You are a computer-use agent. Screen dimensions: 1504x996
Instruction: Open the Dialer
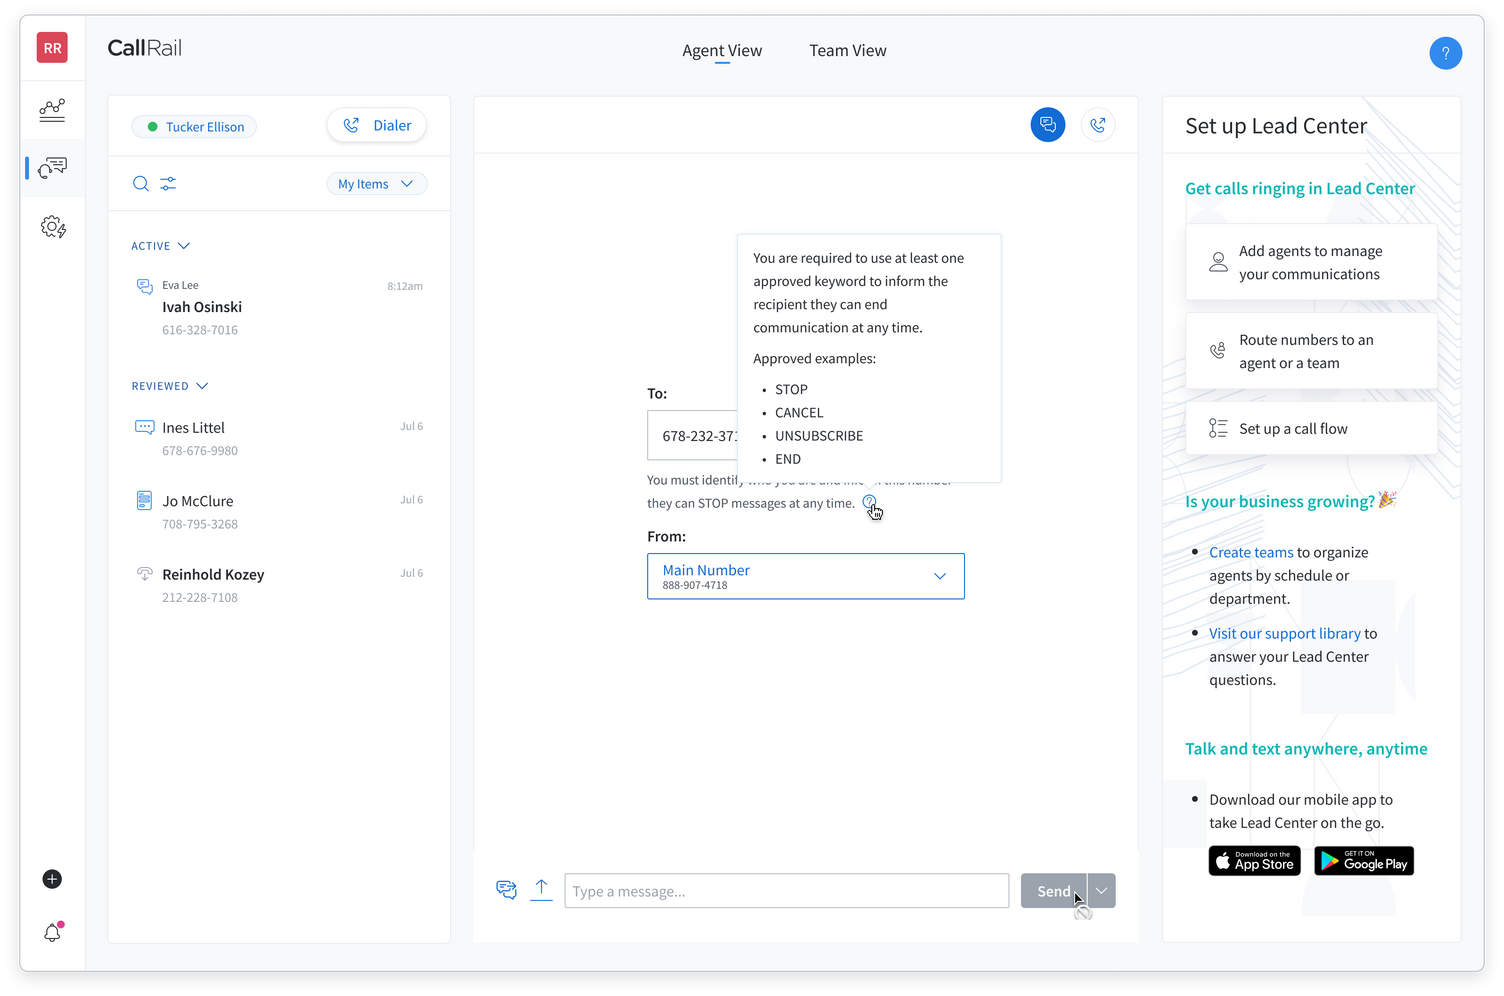[376, 124]
